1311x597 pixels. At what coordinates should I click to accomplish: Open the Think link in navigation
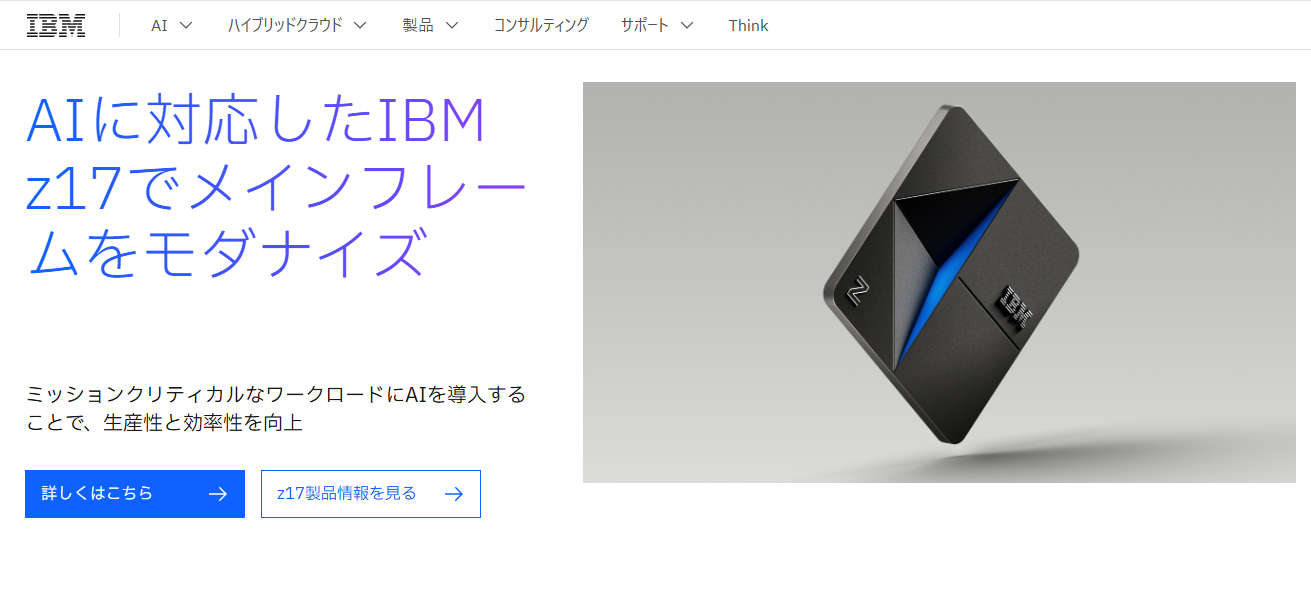[x=748, y=25]
